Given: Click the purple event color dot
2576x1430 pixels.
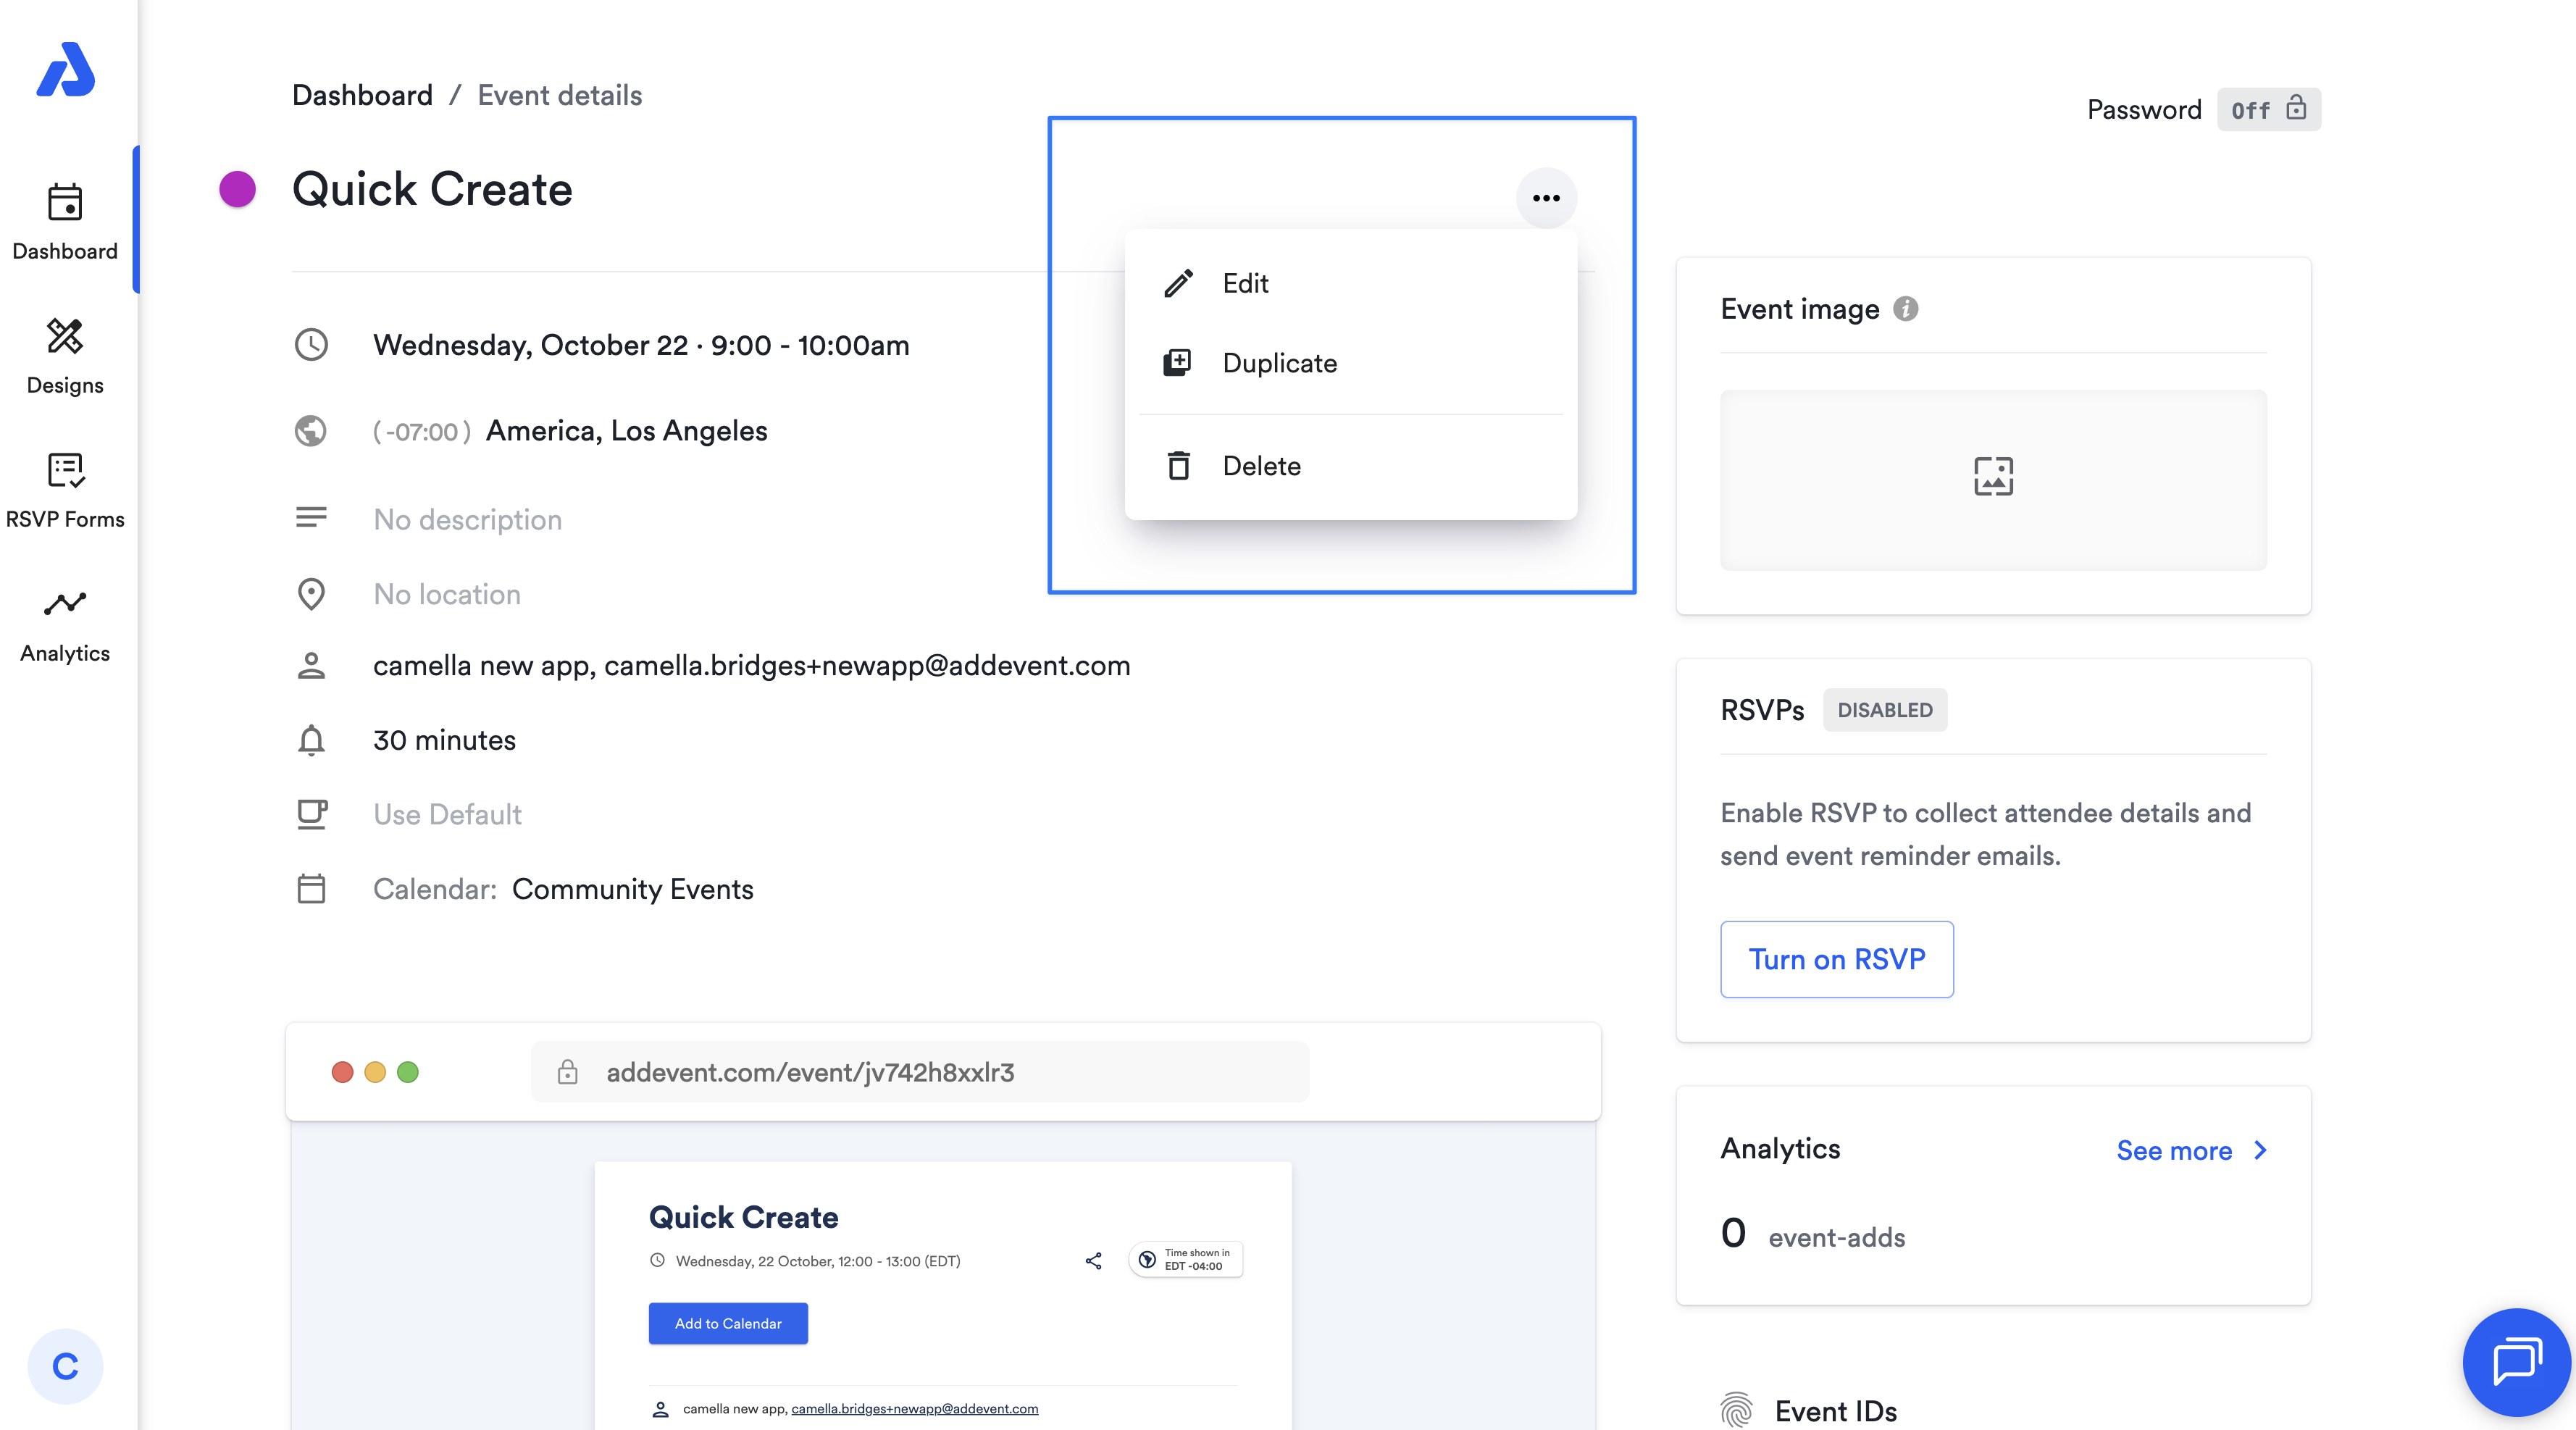Looking at the screenshot, I should point(237,189).
